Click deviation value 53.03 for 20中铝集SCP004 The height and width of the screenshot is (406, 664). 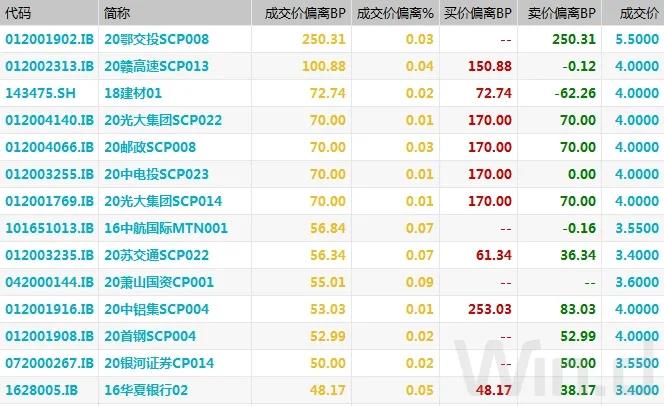[x=327, y=309]
